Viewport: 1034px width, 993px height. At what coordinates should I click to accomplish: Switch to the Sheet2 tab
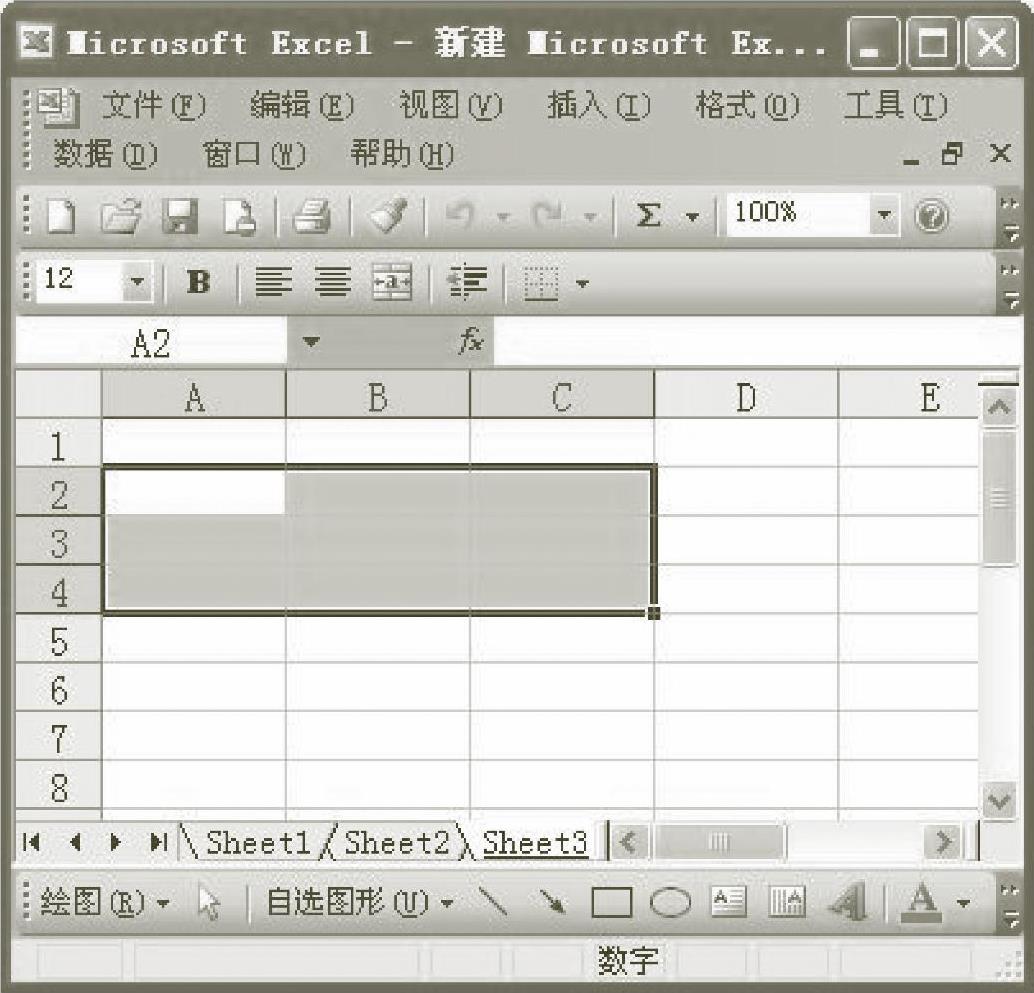[396, 843]
